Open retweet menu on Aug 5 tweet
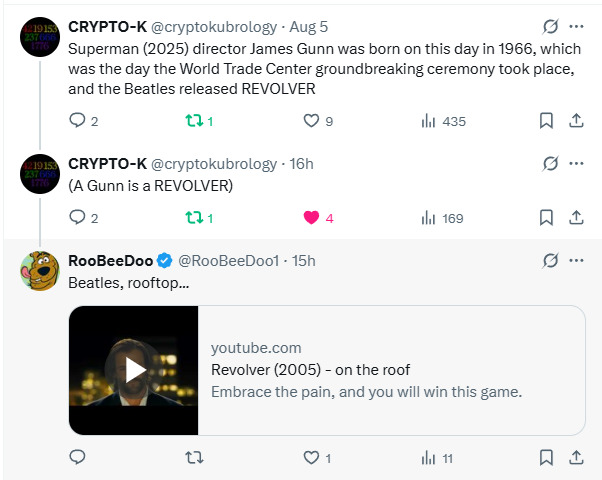The width and height of the screenshot is (602, 480). coord(195,121)
